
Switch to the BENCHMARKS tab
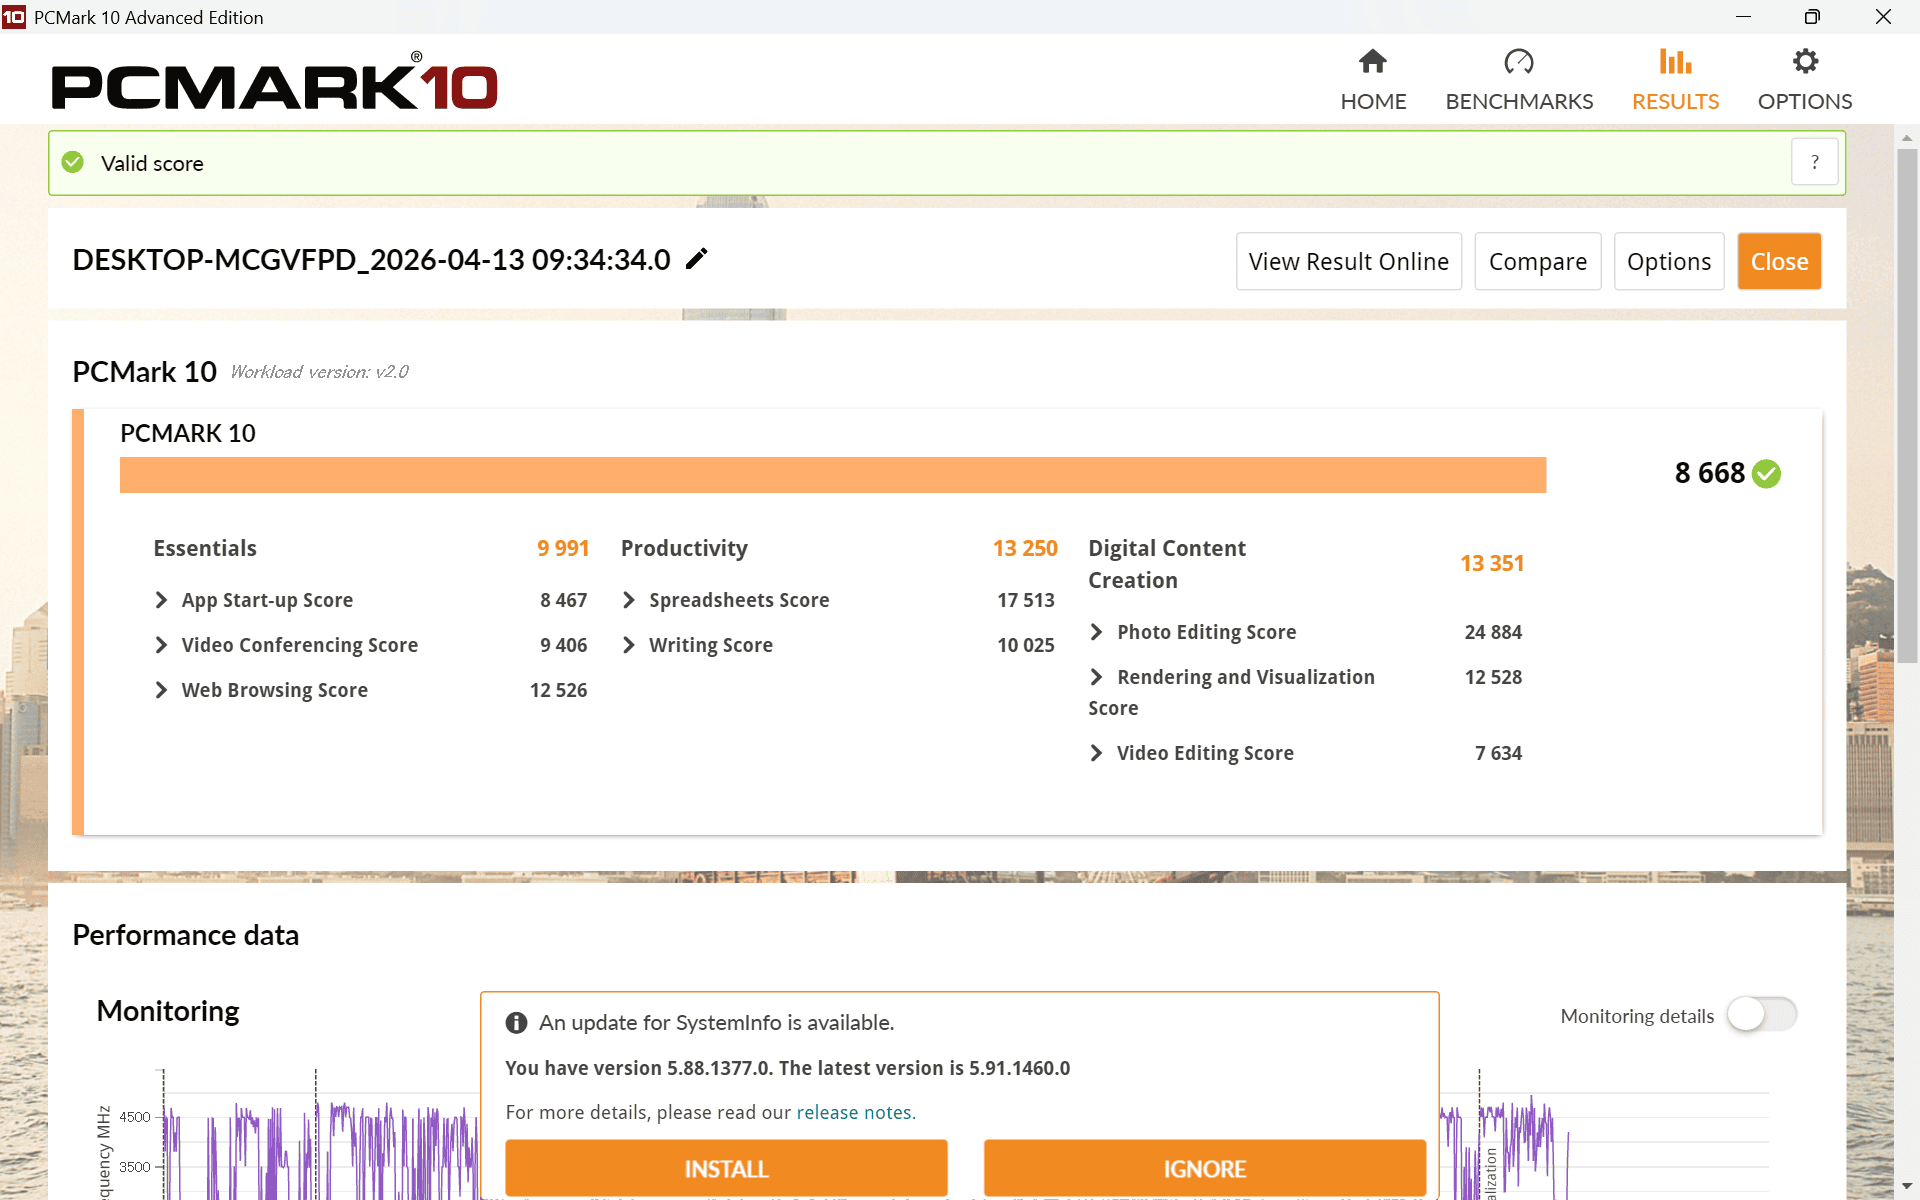pos(1518,101)
